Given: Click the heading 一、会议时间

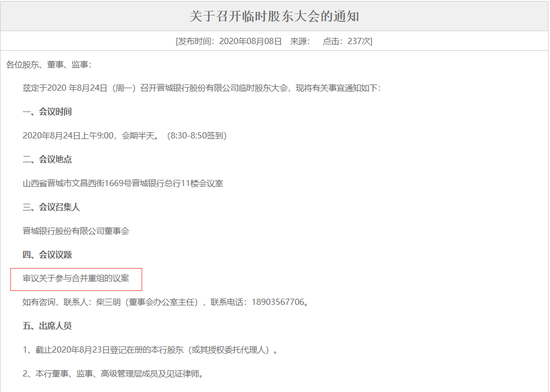Looking at the screenshot, I should pos(47,112).
